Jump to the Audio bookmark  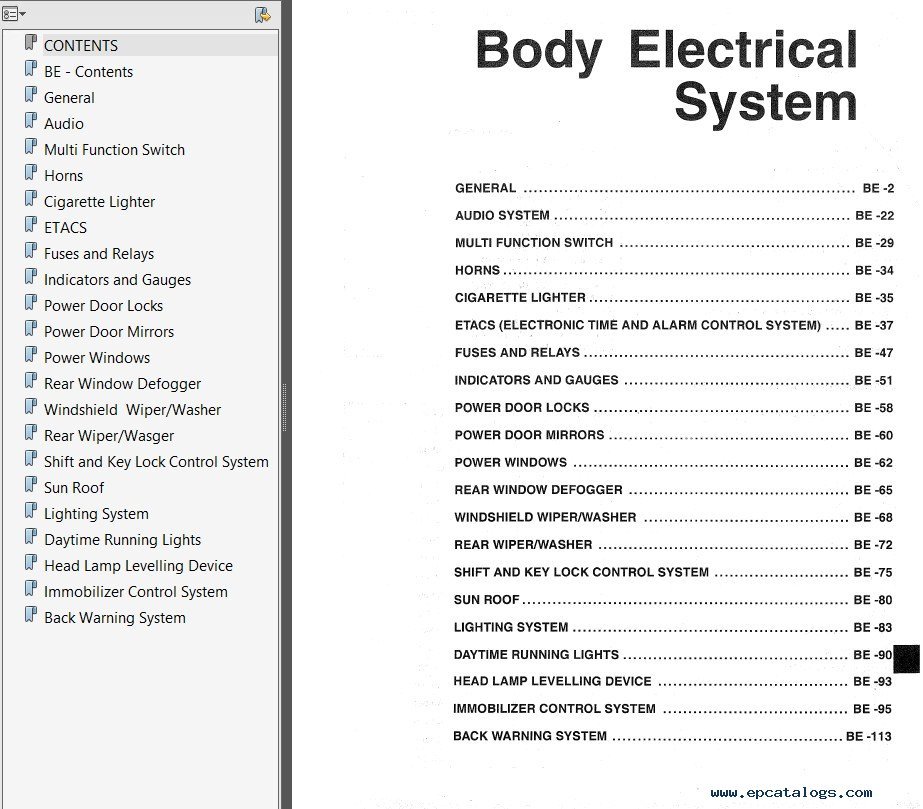64,123
